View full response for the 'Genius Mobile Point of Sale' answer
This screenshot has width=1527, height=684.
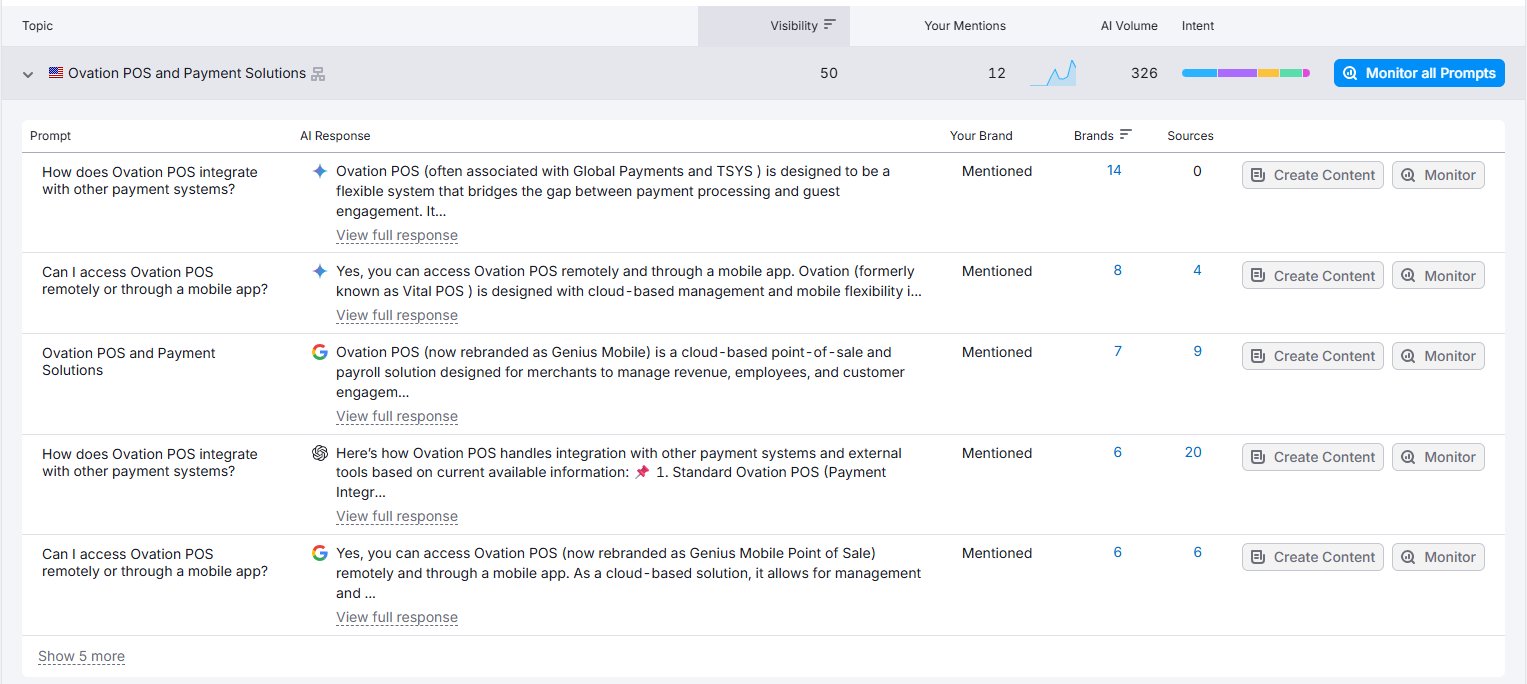coord(397,618)
